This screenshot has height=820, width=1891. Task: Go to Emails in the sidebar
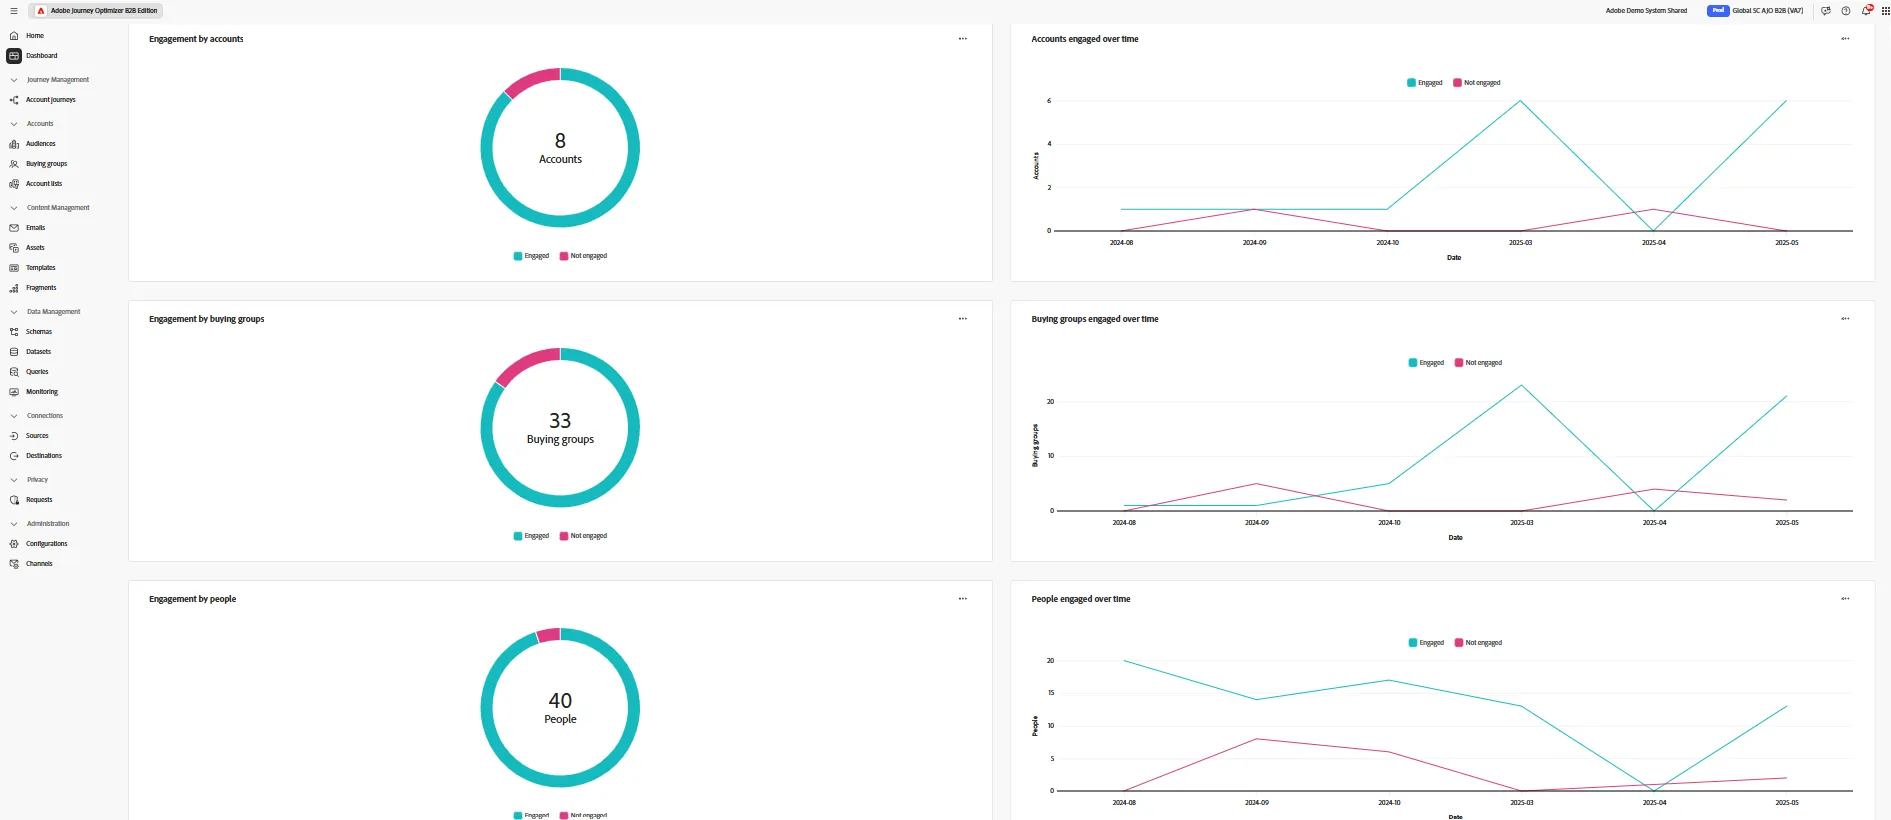[x=27, y=228]
